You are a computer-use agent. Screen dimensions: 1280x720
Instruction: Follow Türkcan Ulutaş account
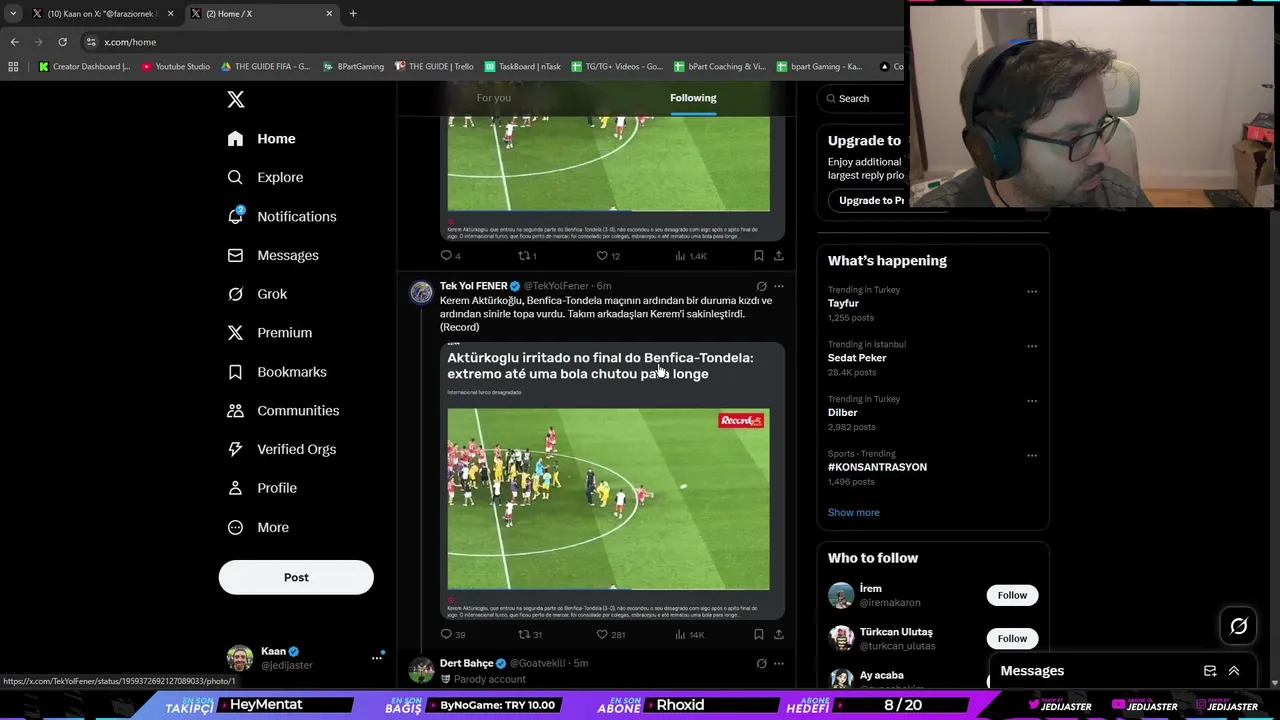(x=1012, y=638)
